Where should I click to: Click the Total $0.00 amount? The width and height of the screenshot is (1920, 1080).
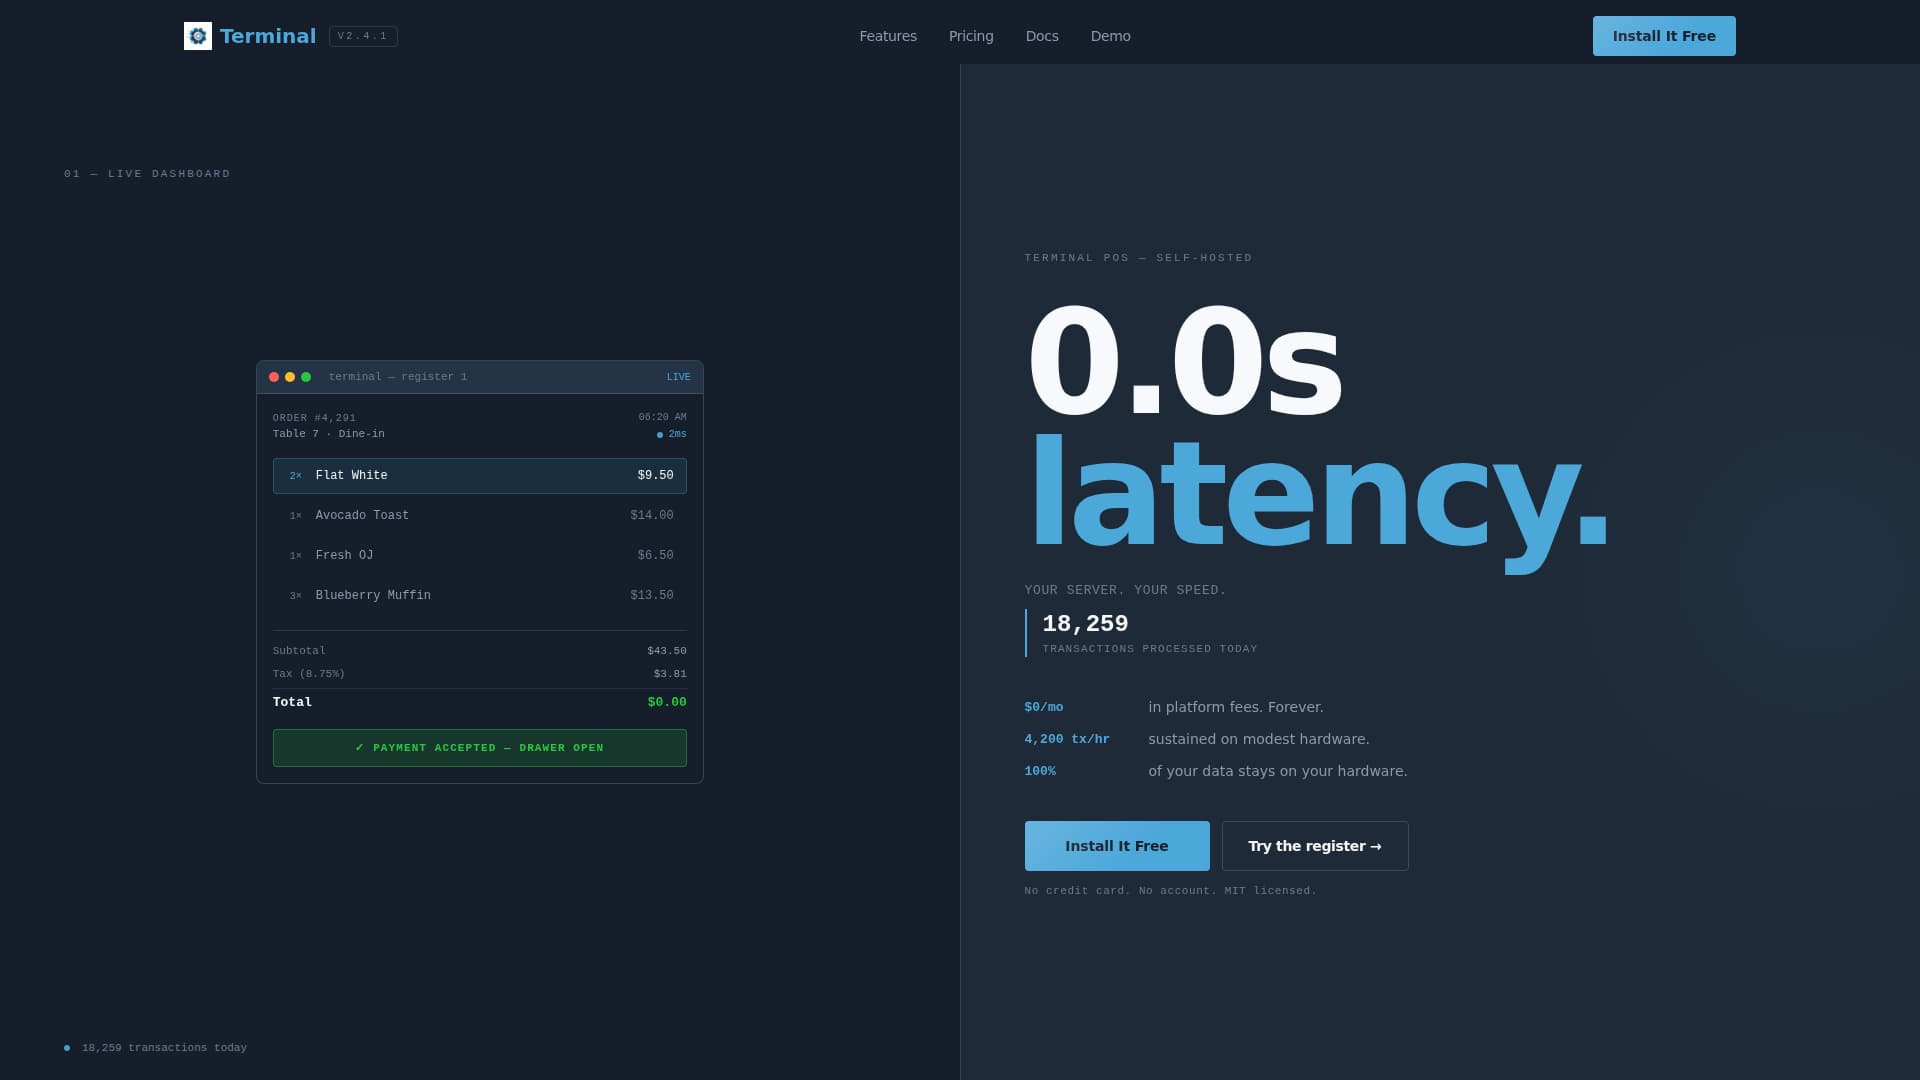click(667, 702)
